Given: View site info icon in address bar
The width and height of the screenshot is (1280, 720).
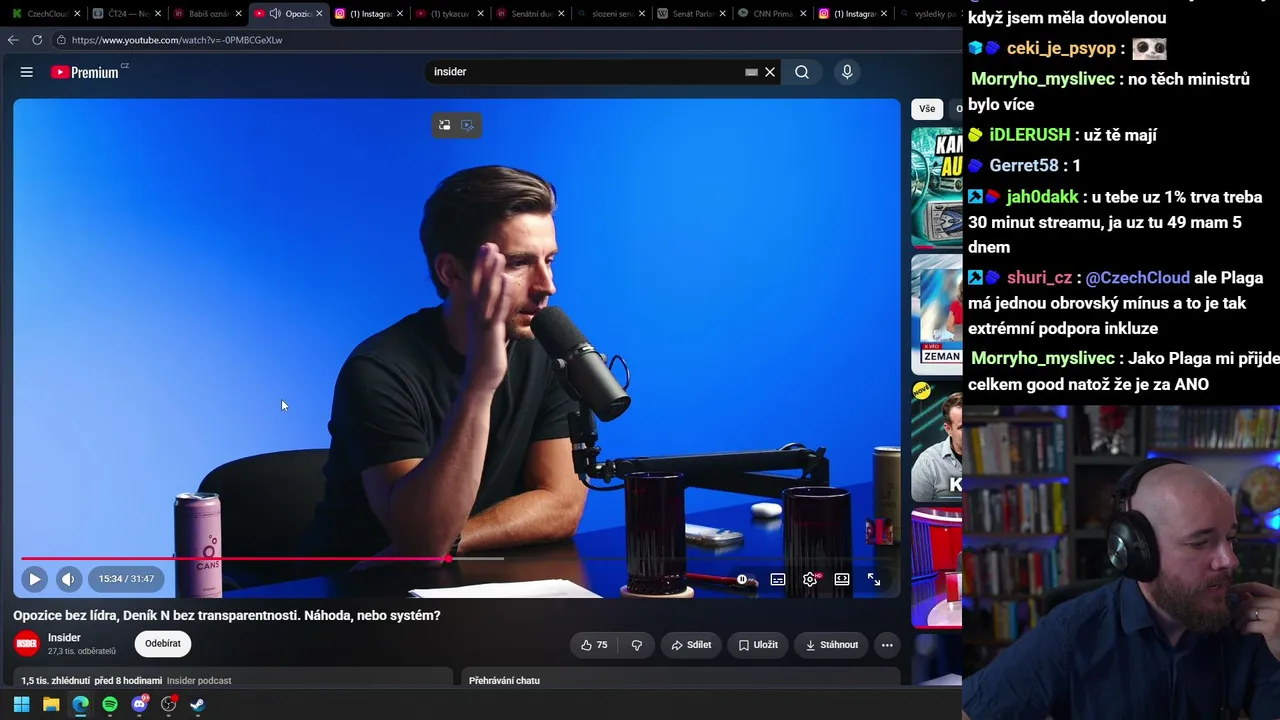Looking at the screenshot, I should (x=61, y=40).
